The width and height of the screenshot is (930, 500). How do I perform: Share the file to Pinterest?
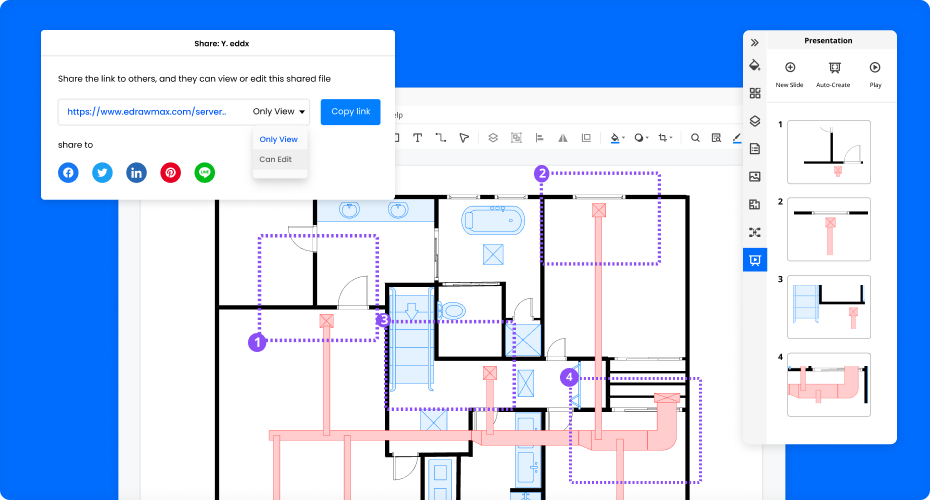coord(171,173)
